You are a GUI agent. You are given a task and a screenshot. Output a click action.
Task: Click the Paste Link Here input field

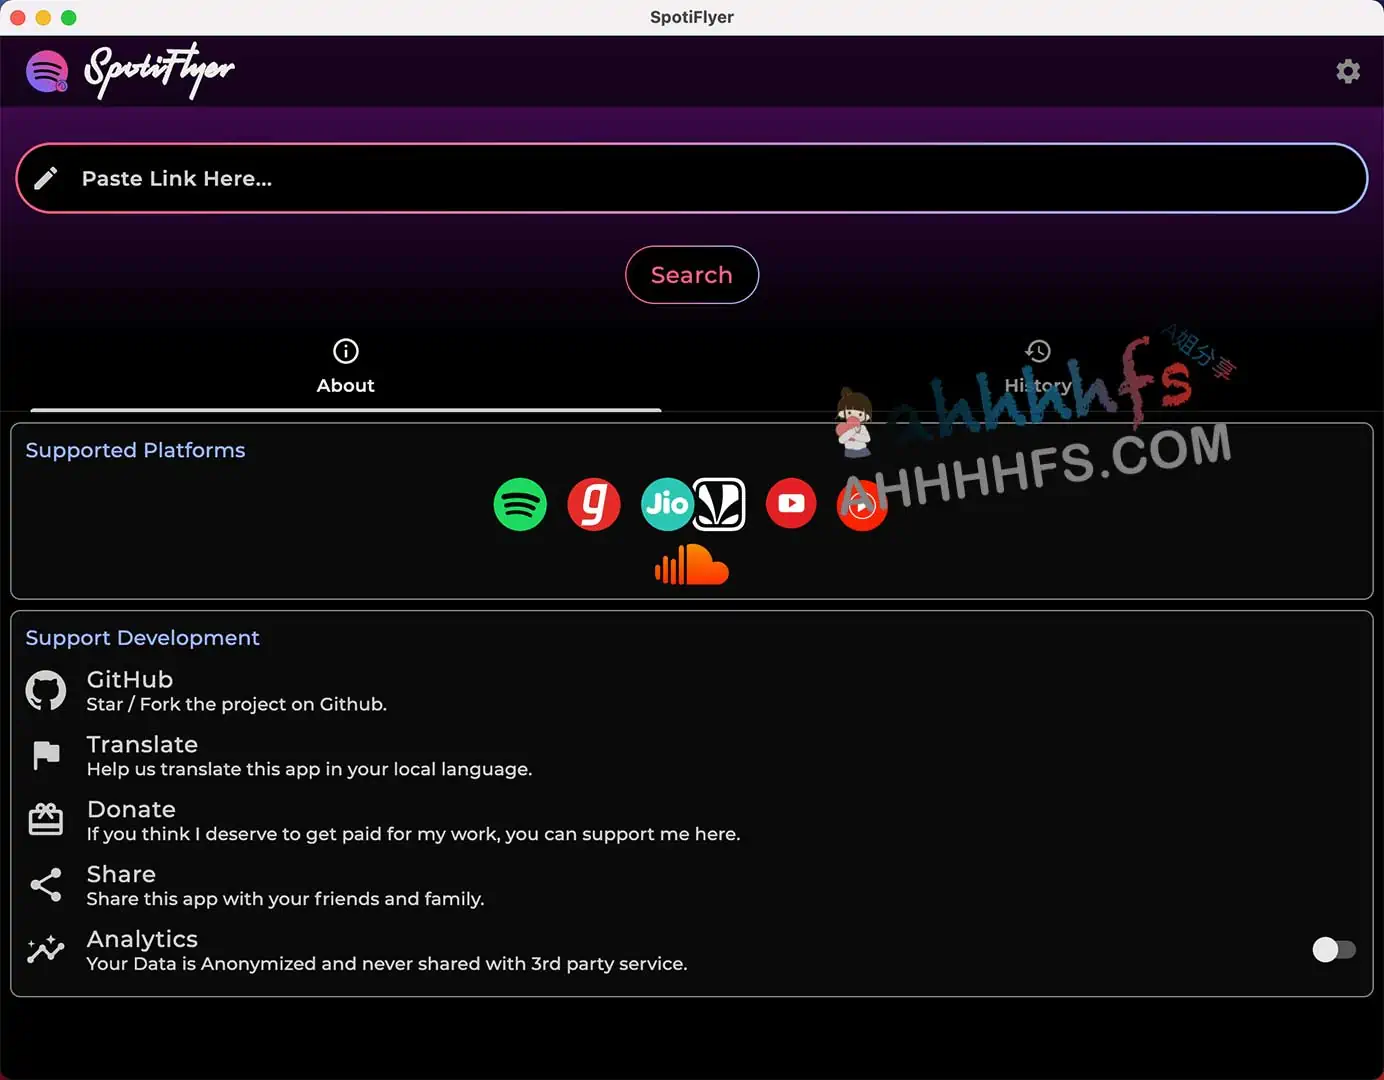pyautogui.click(x=700, y=179)
